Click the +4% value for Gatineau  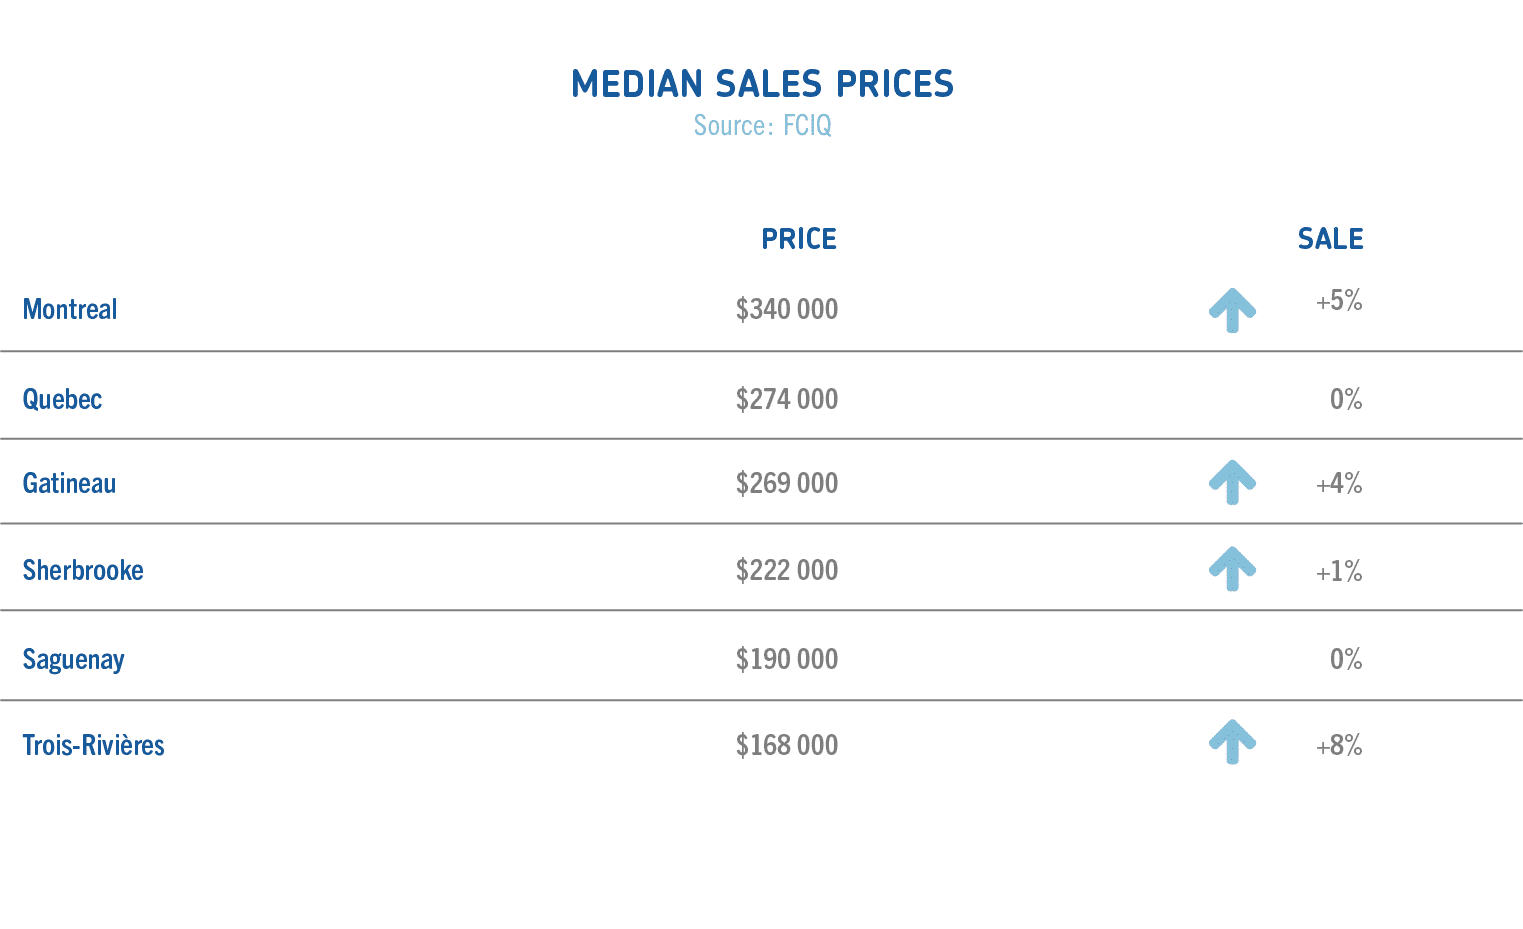click(x=1339, y=484)
